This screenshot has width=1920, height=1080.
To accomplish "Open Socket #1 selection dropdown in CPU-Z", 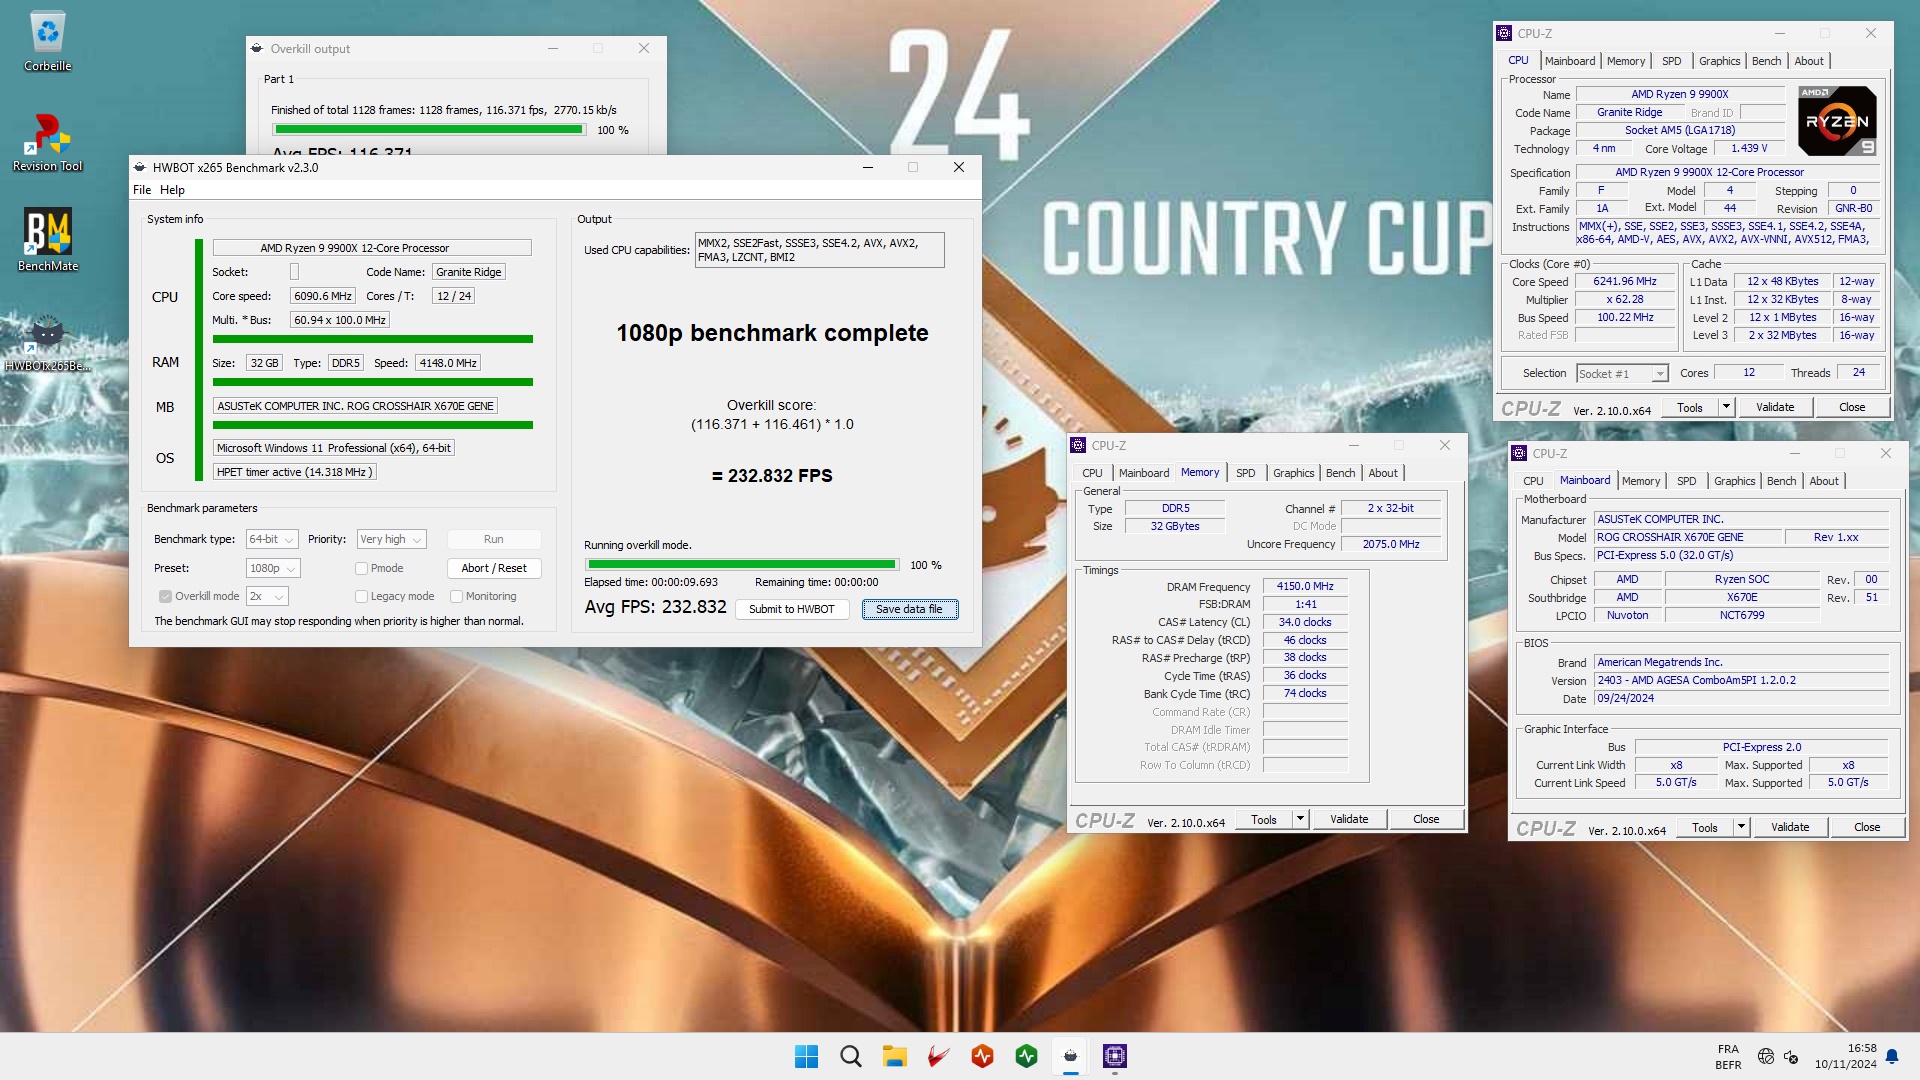I will pyautogui.click(x=1622, y=373).
